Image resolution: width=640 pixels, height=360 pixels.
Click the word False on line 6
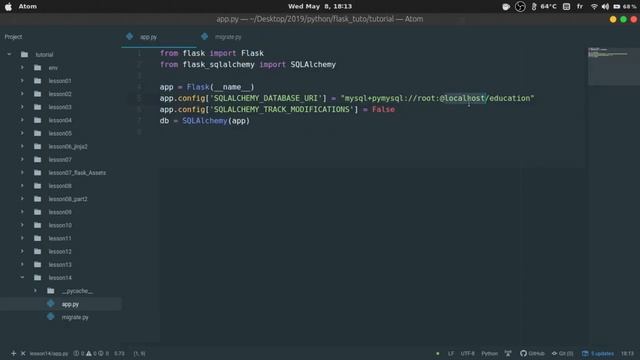click(383, 109)
